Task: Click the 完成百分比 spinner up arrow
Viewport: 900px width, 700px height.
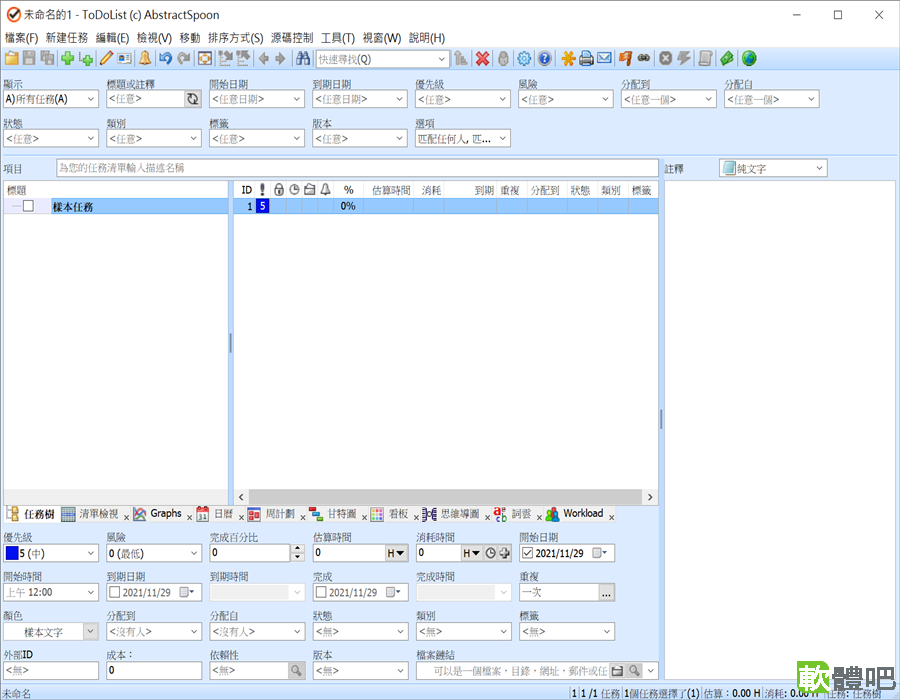Action: coord(297,549)
